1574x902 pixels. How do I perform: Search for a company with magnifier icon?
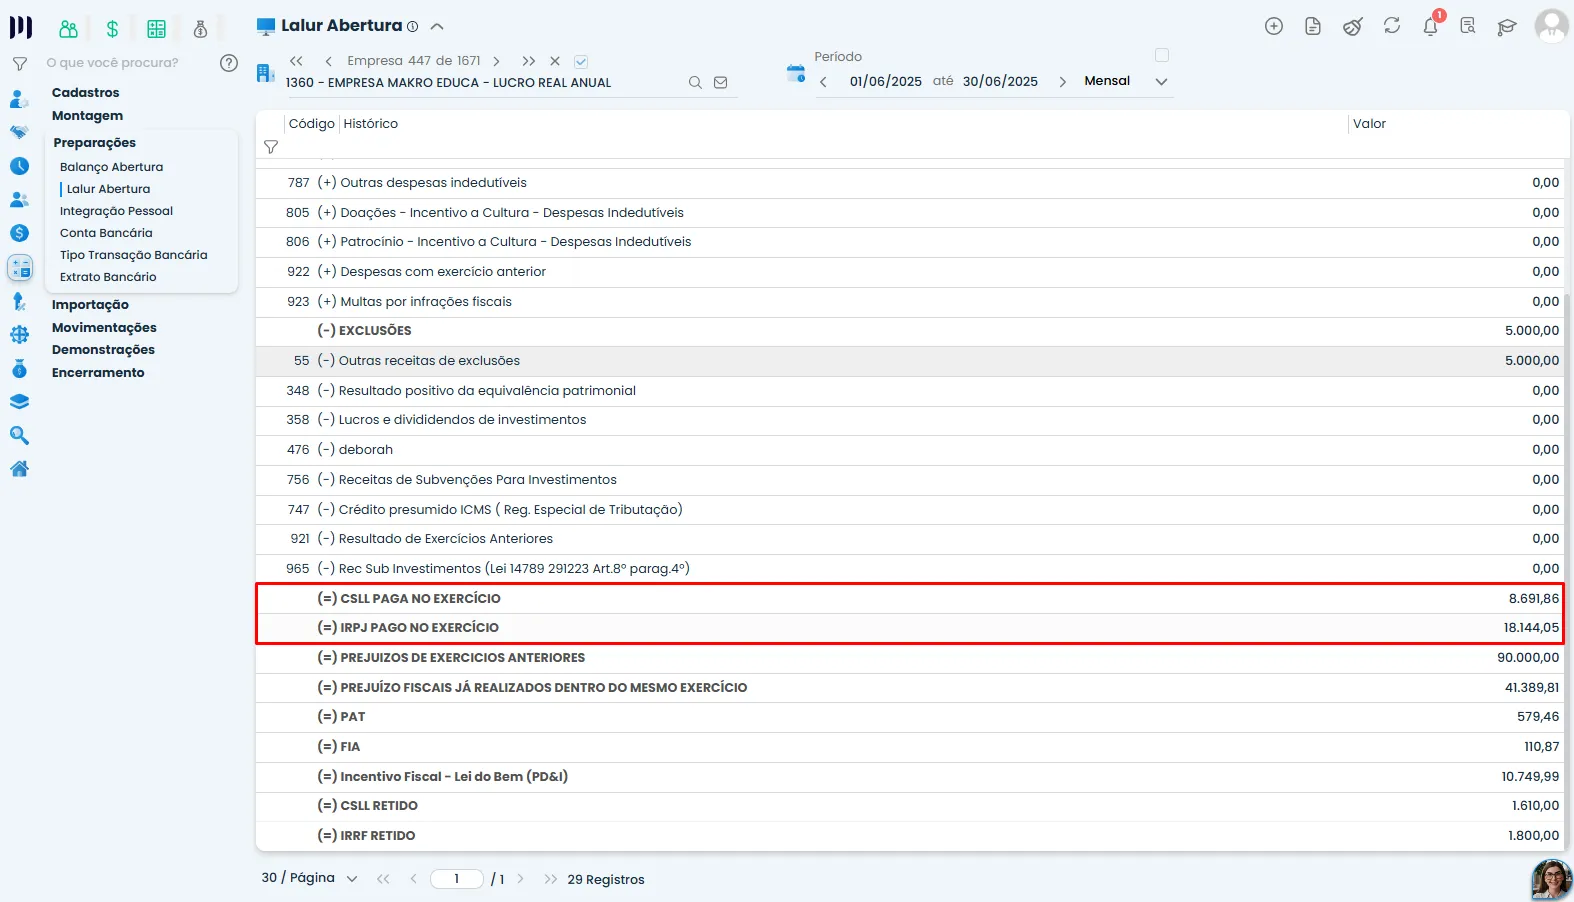(695, 83)
